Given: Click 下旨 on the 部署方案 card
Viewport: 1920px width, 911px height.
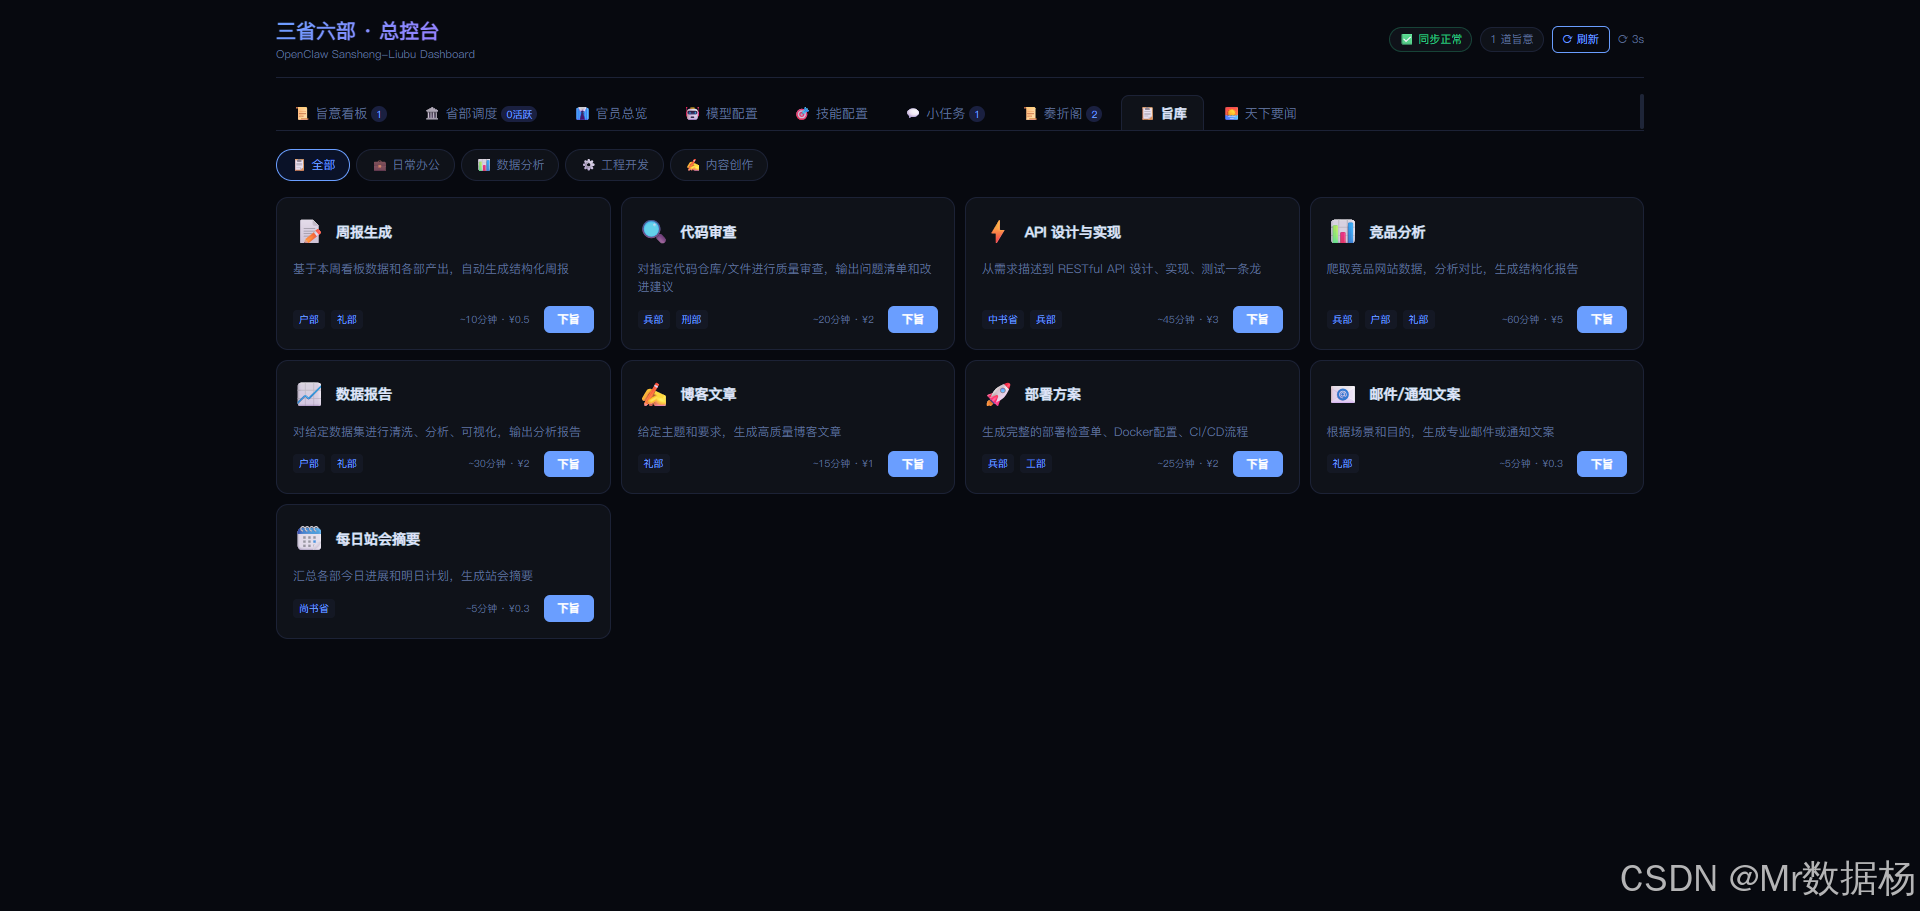Looking at the screenshot, I should coord(1258,464).
